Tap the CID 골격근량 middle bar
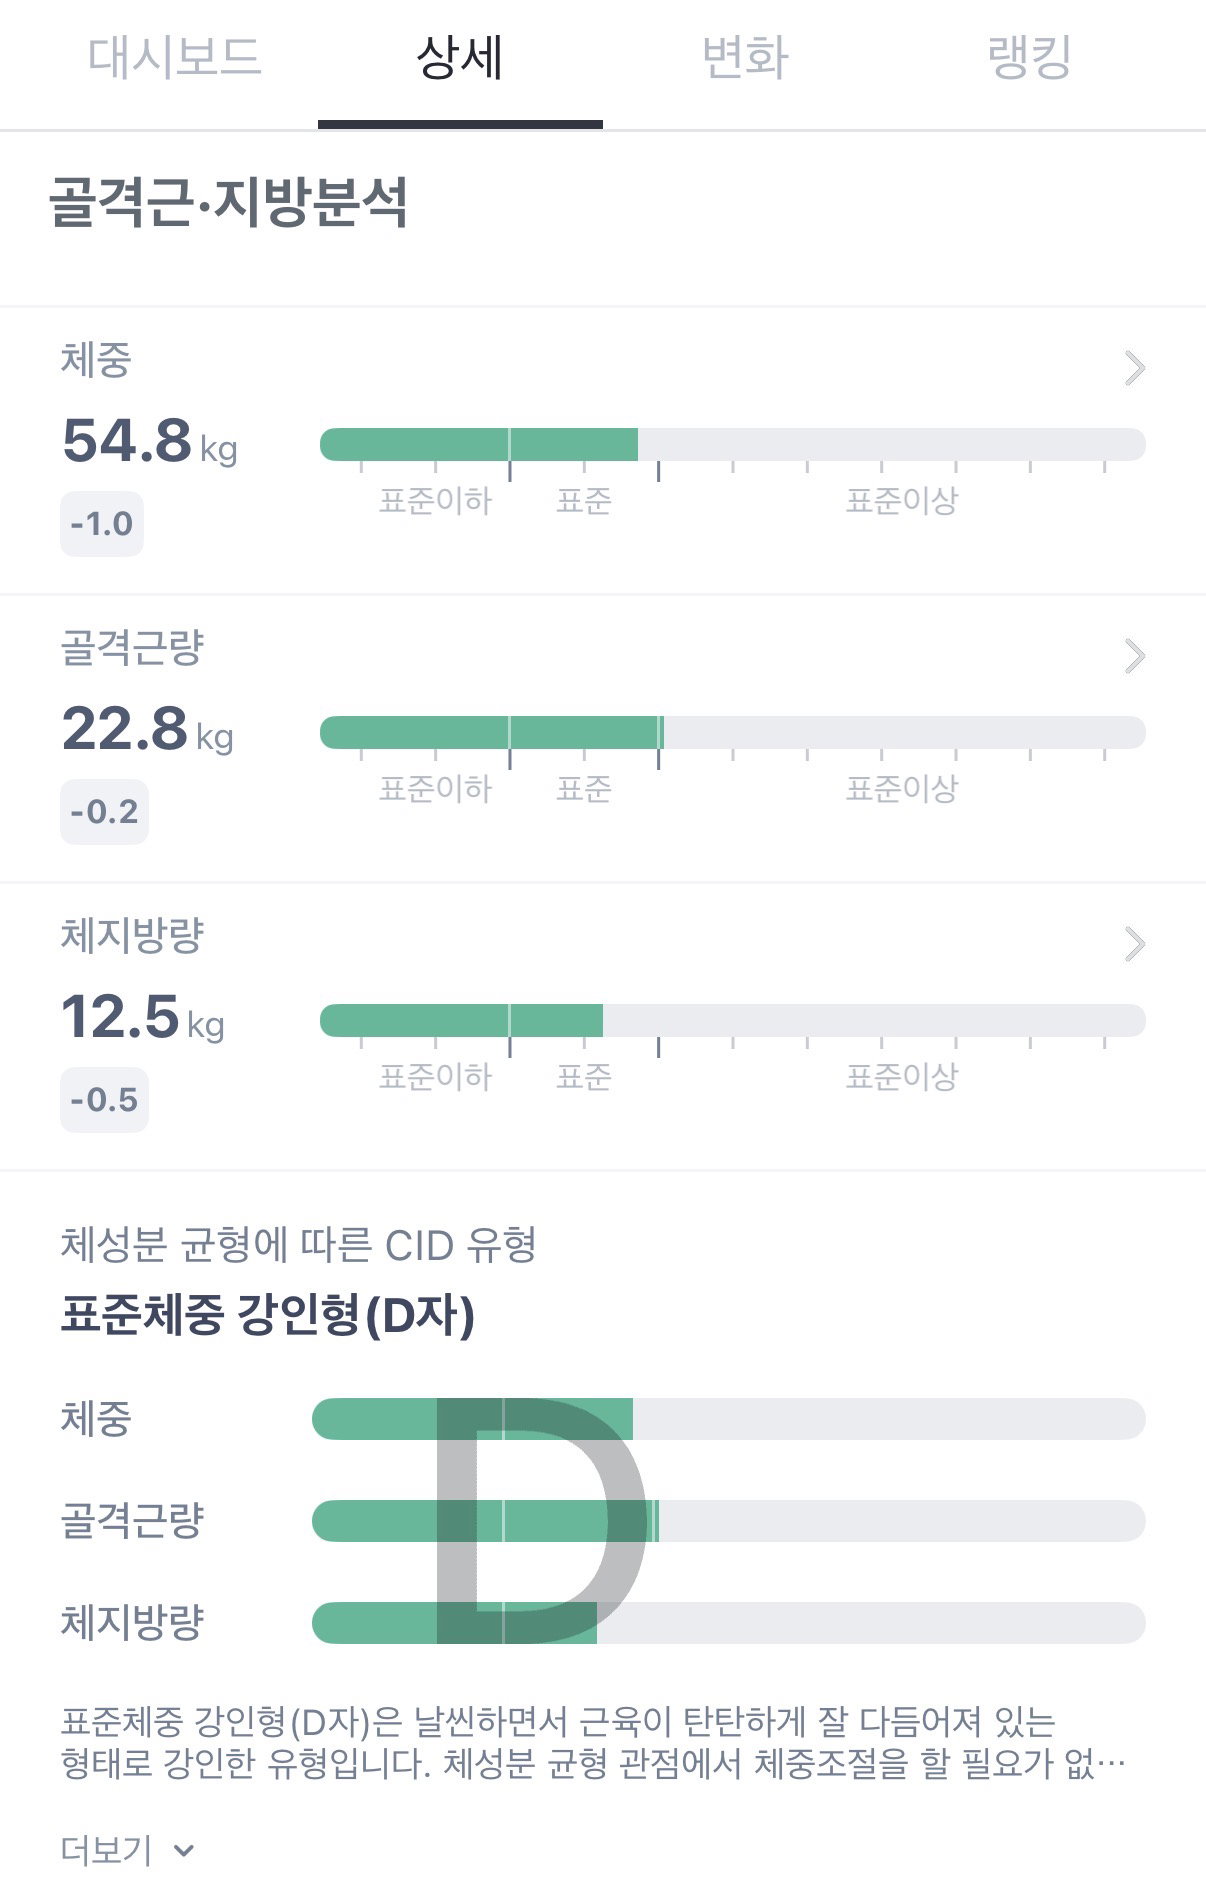Image resolution: width=1206 pixels, height=1902 pixels. (729, 1521)
